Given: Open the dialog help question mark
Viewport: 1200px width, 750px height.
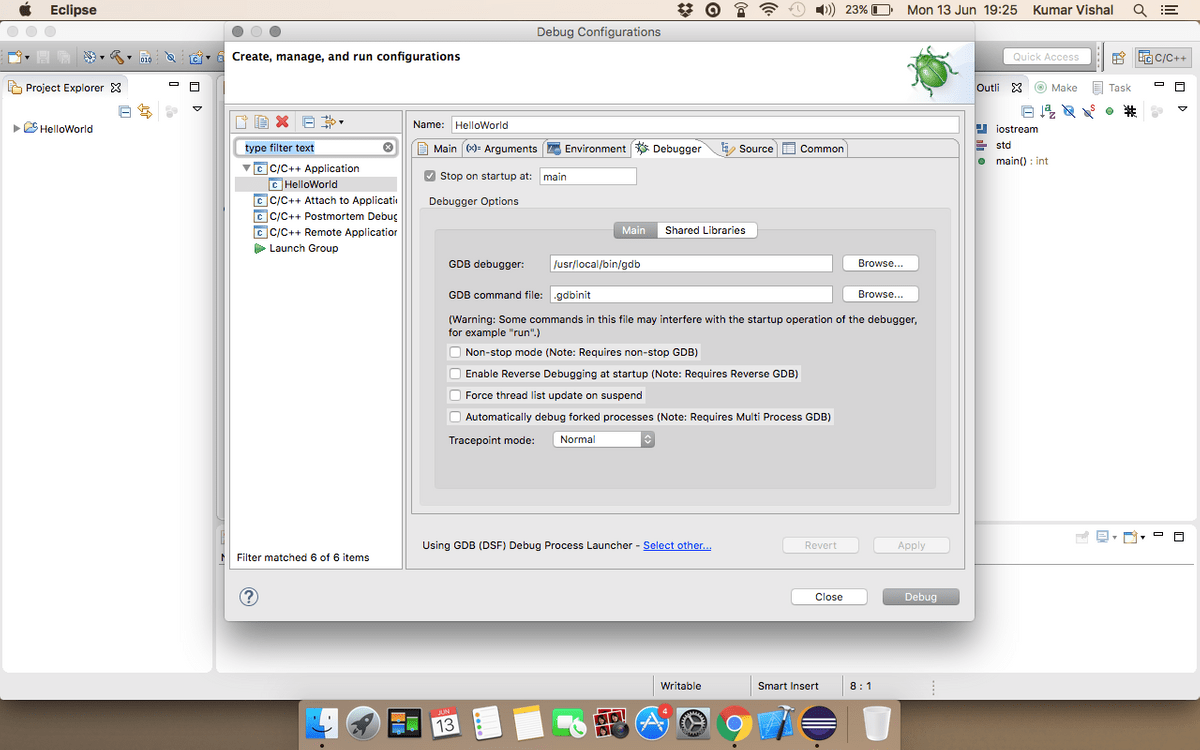Looking at the screenshot, I should [249, 597].
